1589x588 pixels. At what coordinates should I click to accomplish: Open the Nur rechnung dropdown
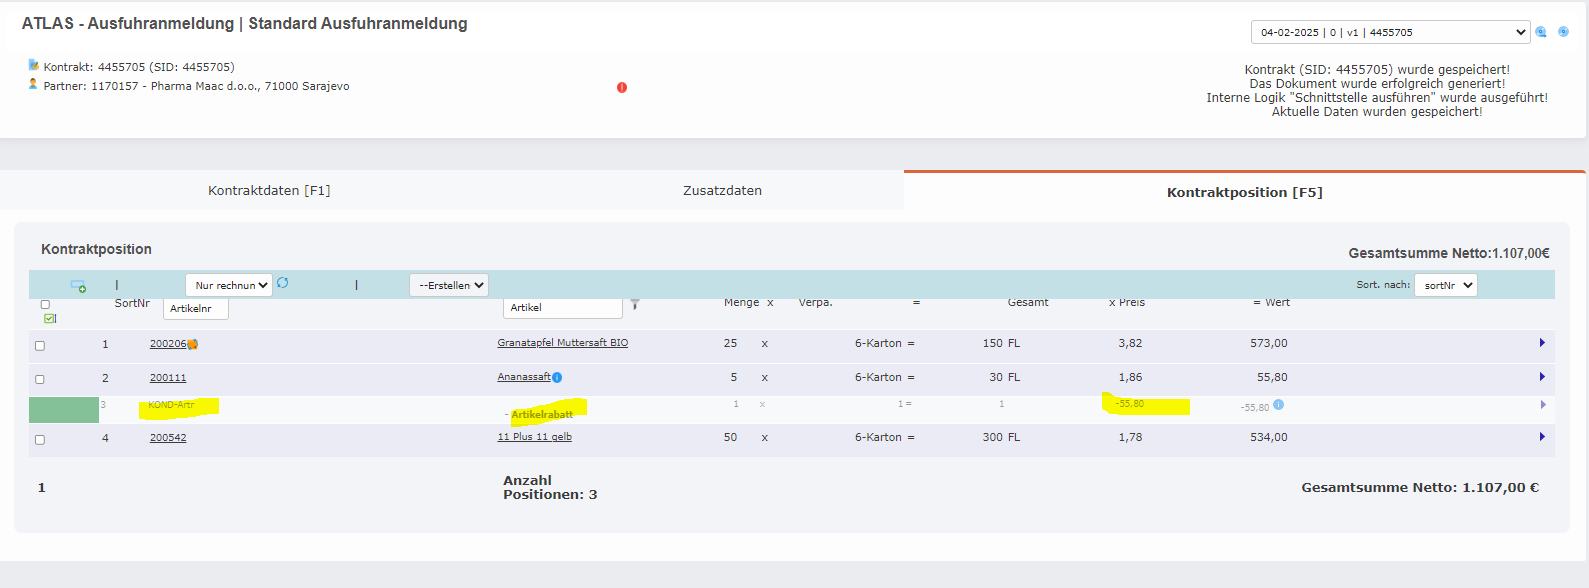(x=229, y=285)
